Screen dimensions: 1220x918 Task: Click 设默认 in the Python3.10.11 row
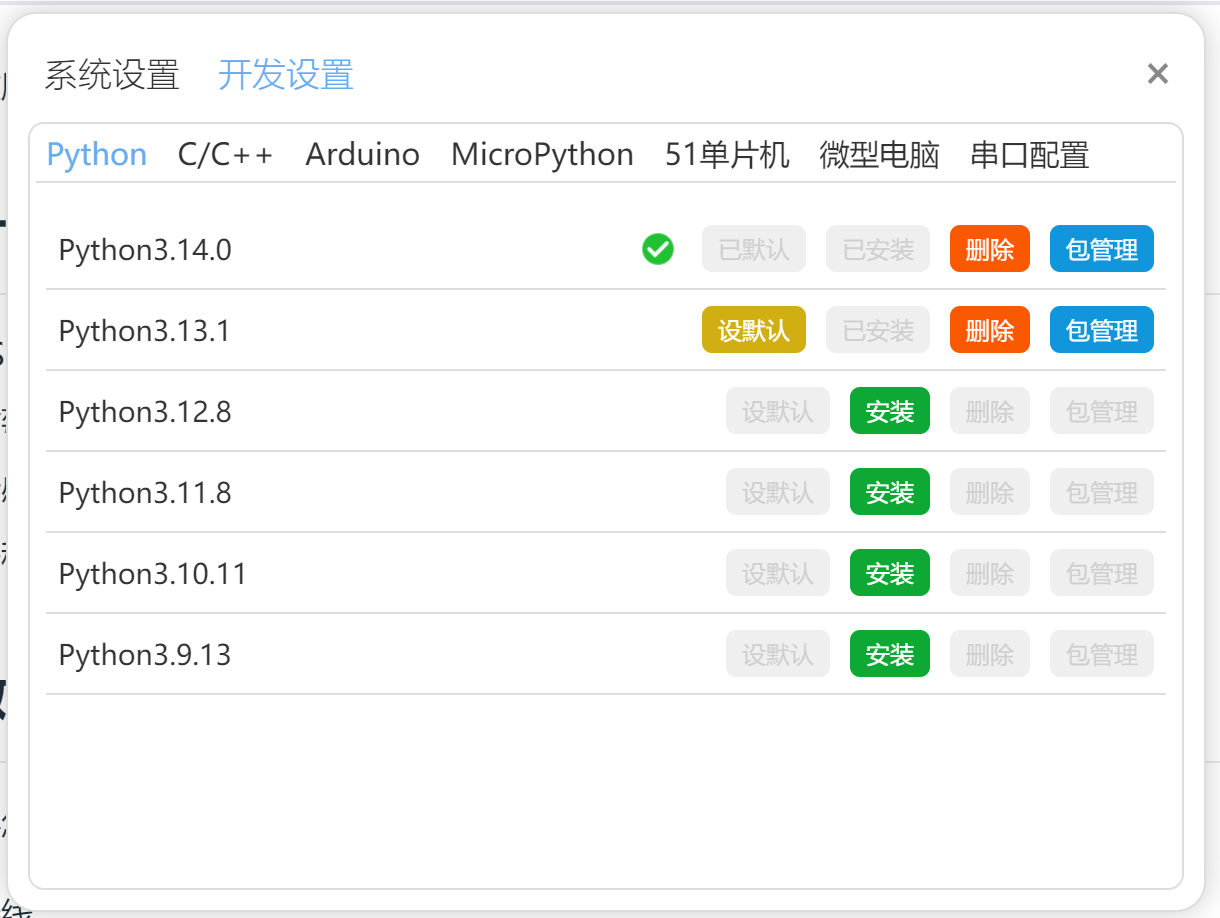tap(778, 573)
